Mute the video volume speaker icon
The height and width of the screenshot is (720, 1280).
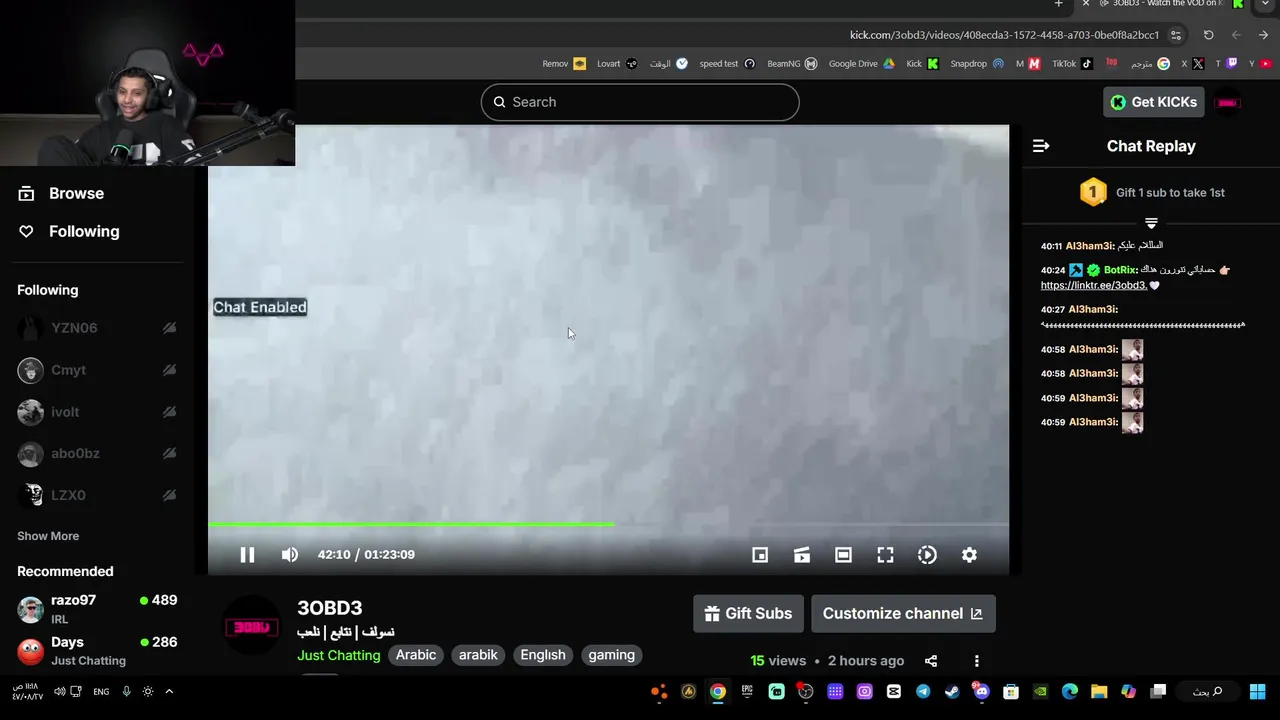click(290, 555)
